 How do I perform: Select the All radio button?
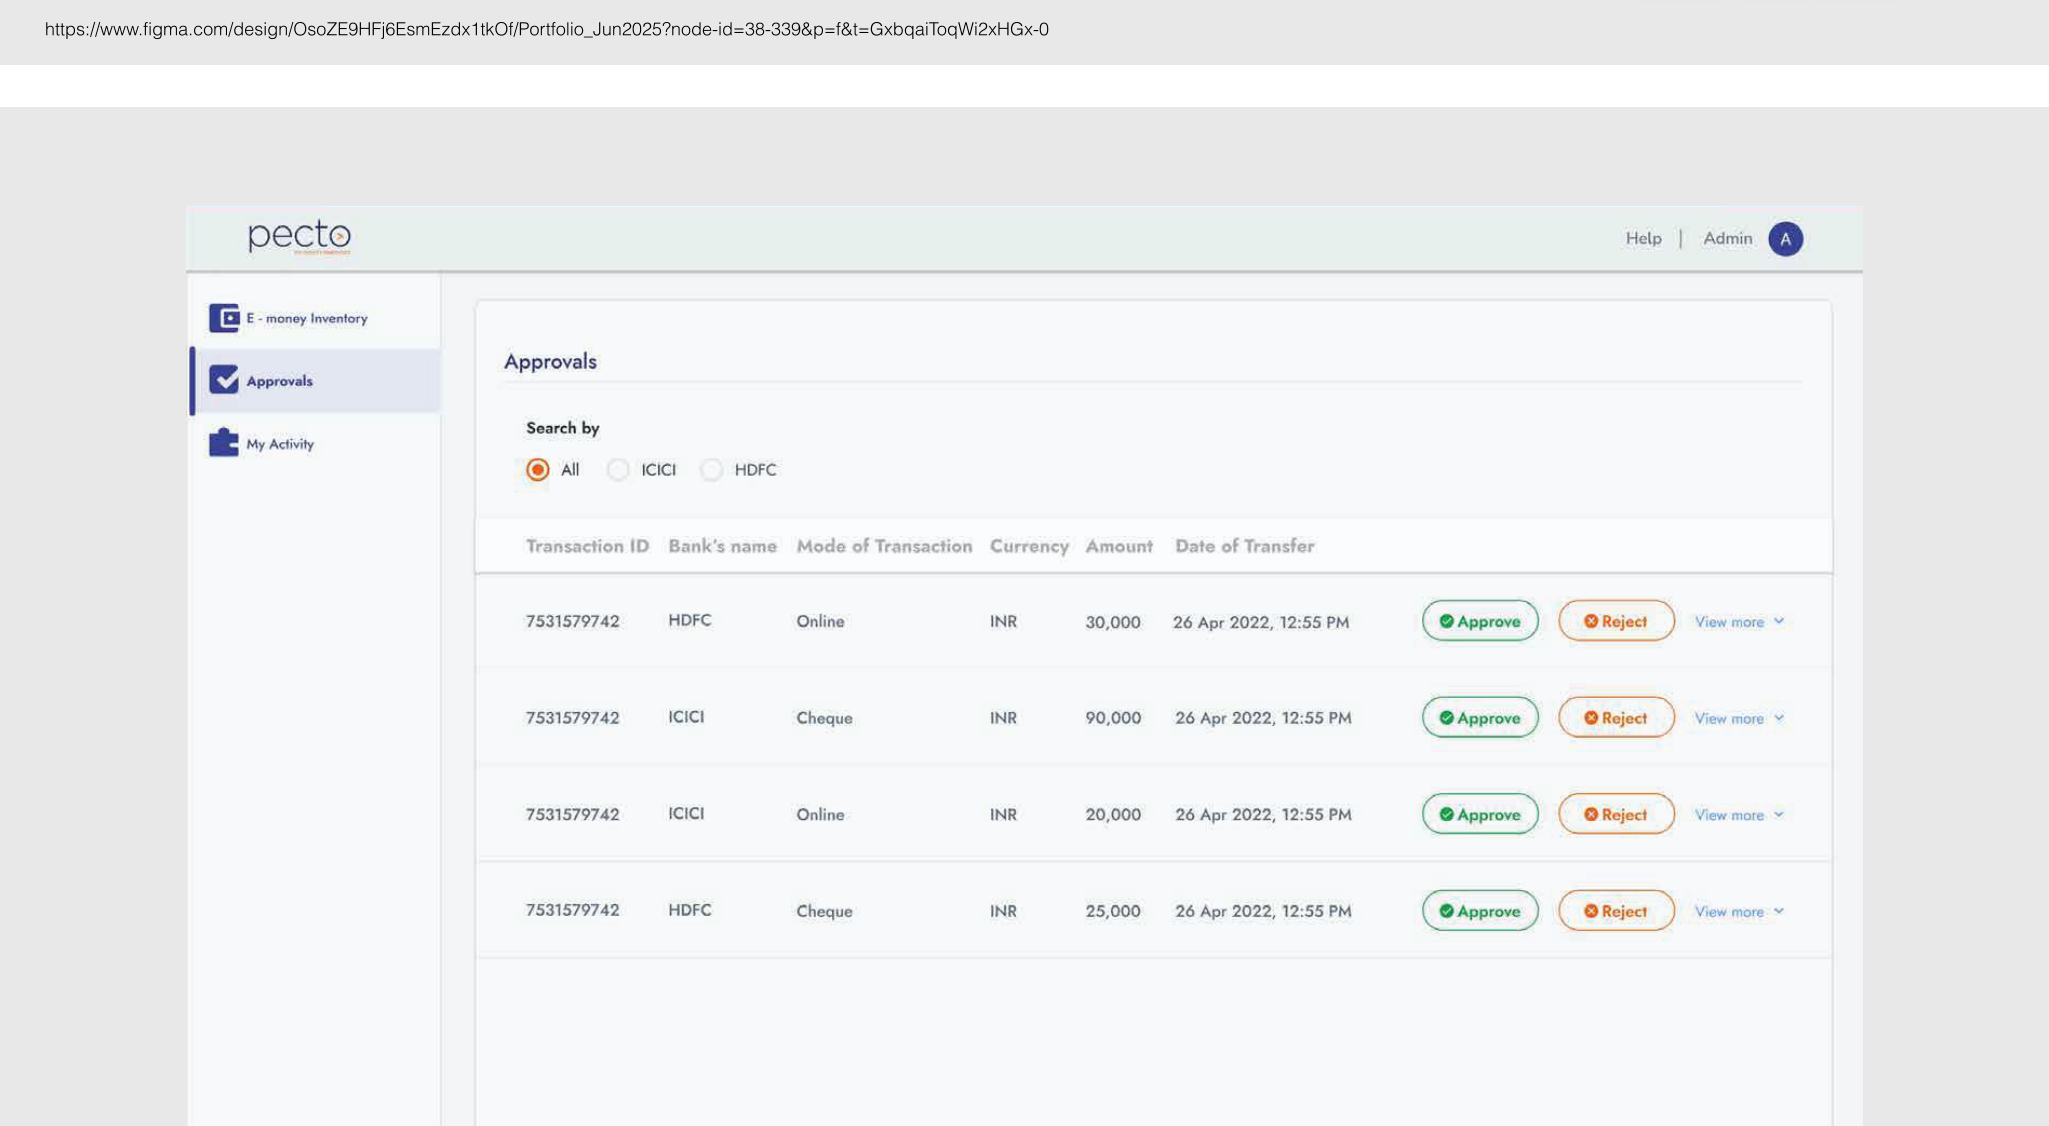[x=538, y=470]
